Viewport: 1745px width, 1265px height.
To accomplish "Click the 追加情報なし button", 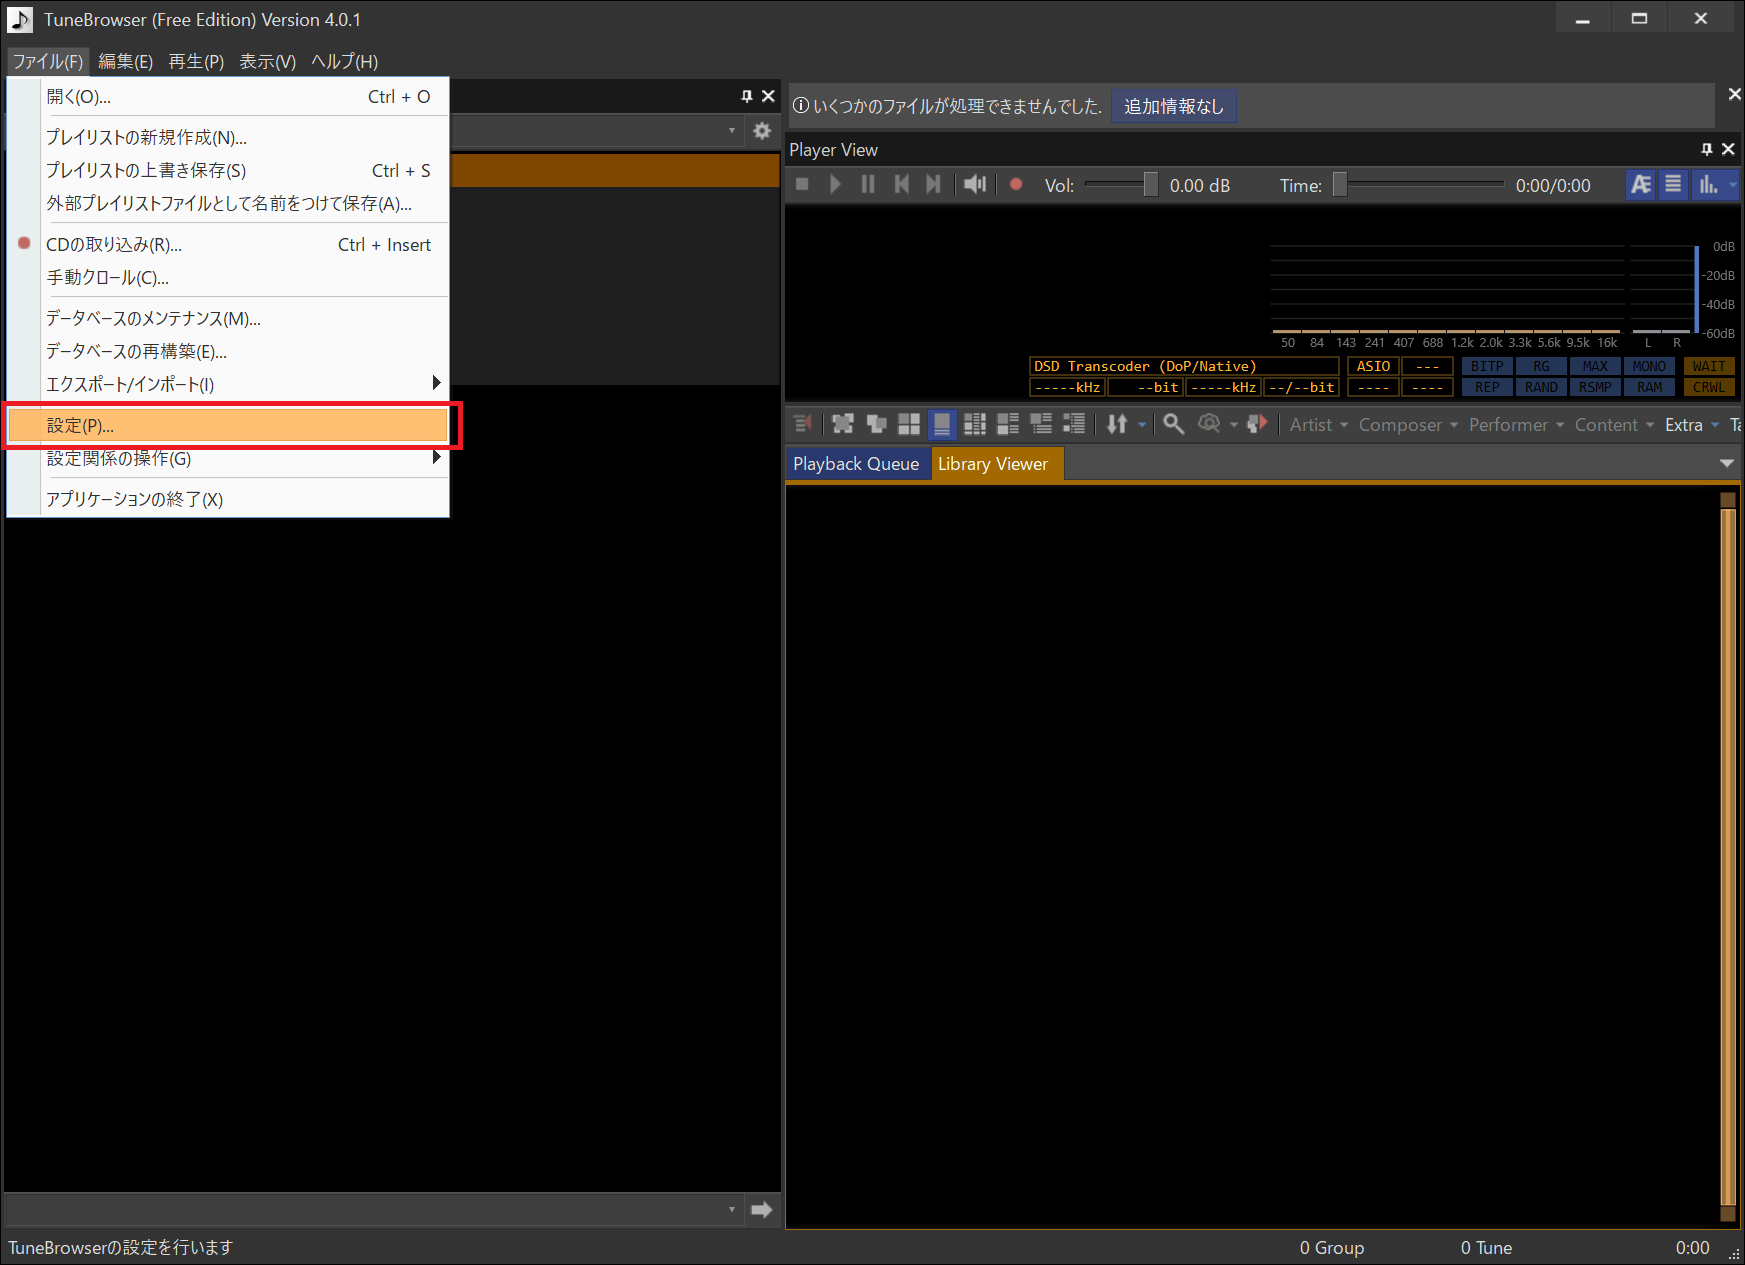I will 1174,106.
